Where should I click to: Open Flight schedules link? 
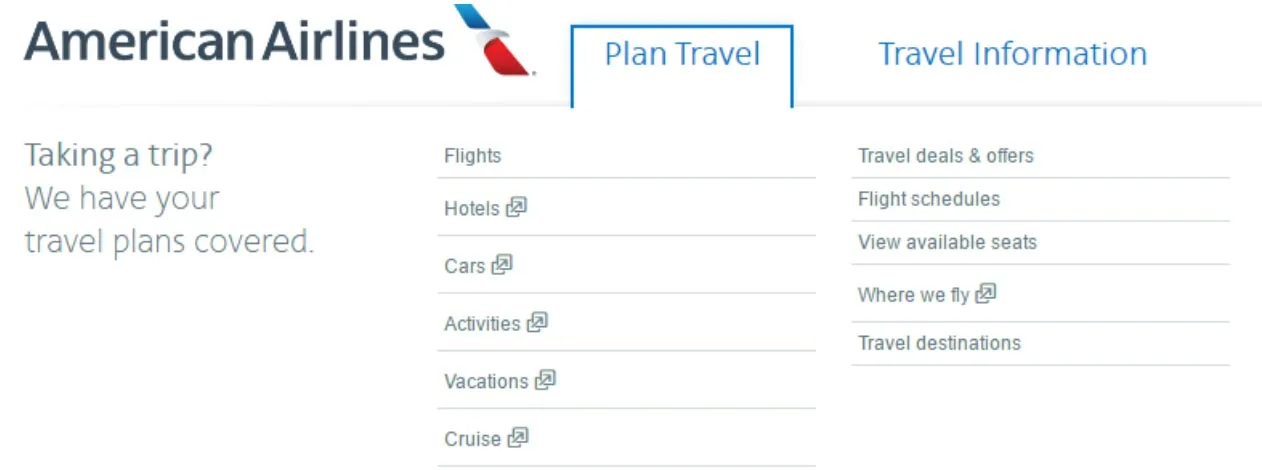coord(929,199)
